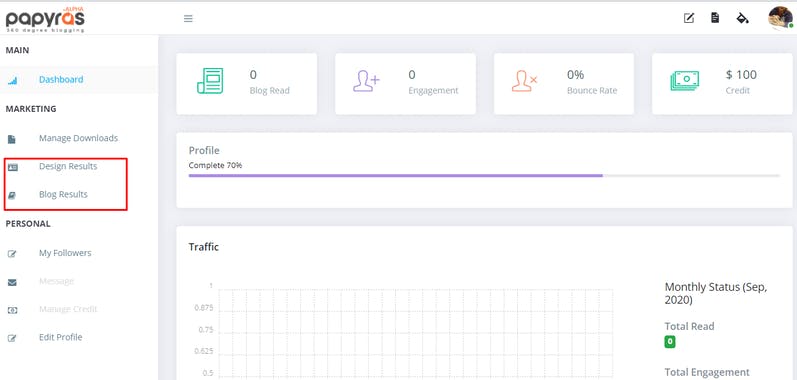The image size is (797, 380).
Task: Click the Blog Read label
Action: 269,90
